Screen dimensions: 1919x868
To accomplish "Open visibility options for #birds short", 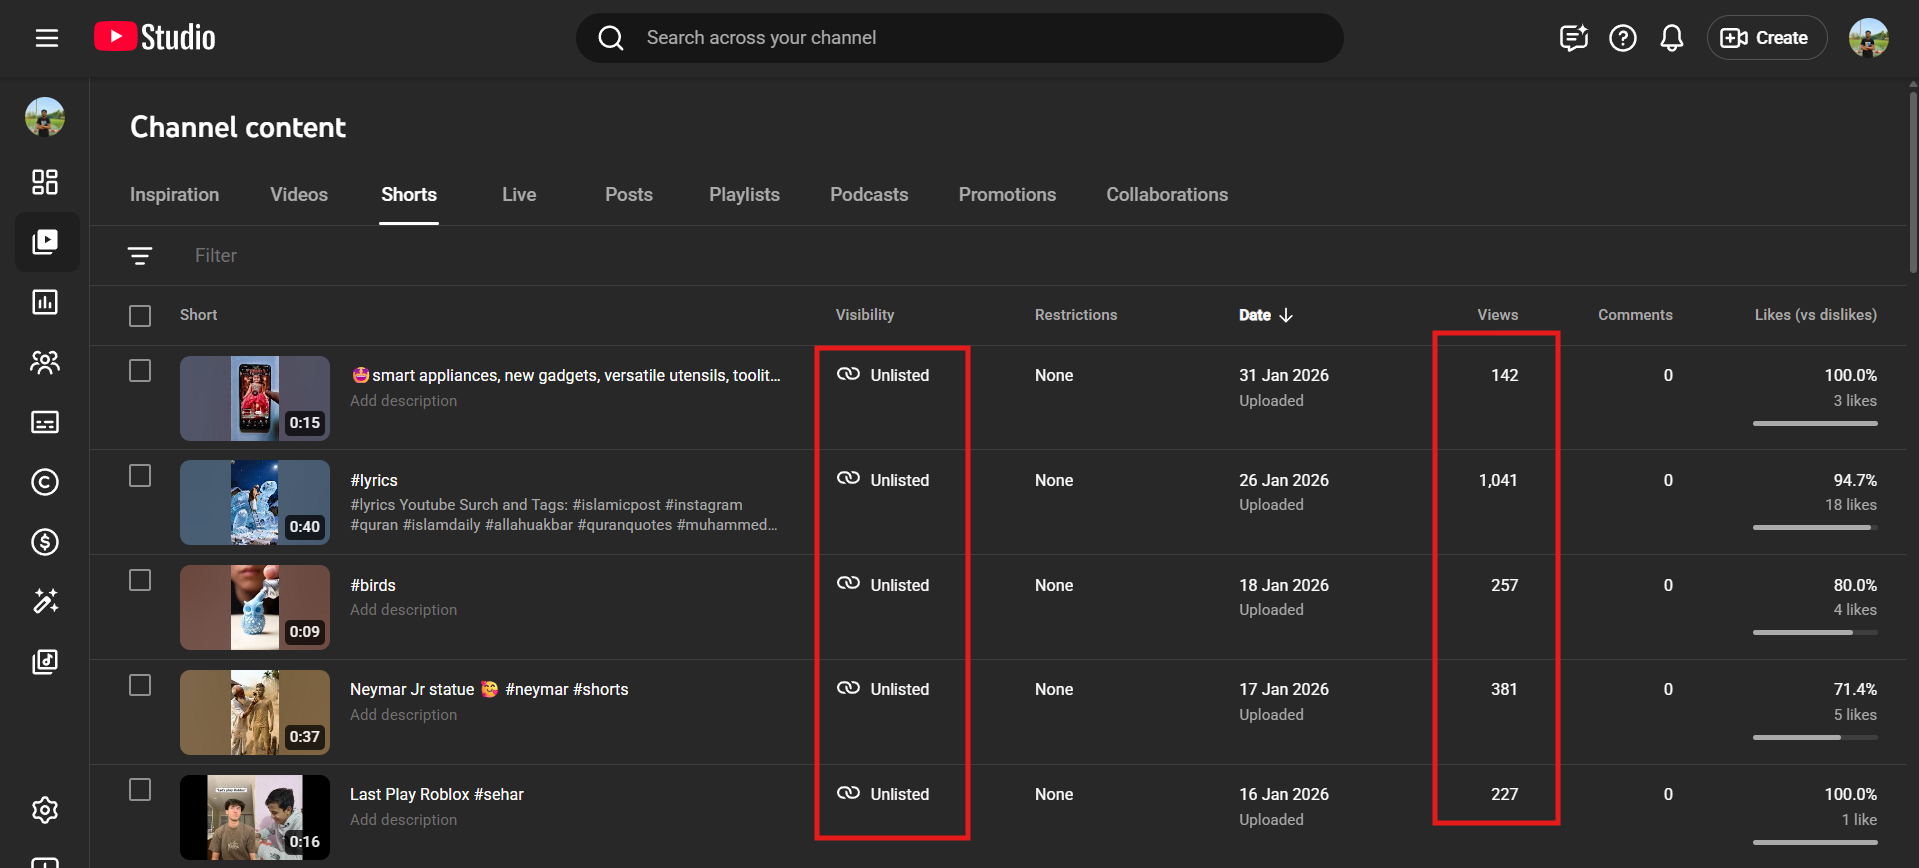I will (x=884, y=585).
